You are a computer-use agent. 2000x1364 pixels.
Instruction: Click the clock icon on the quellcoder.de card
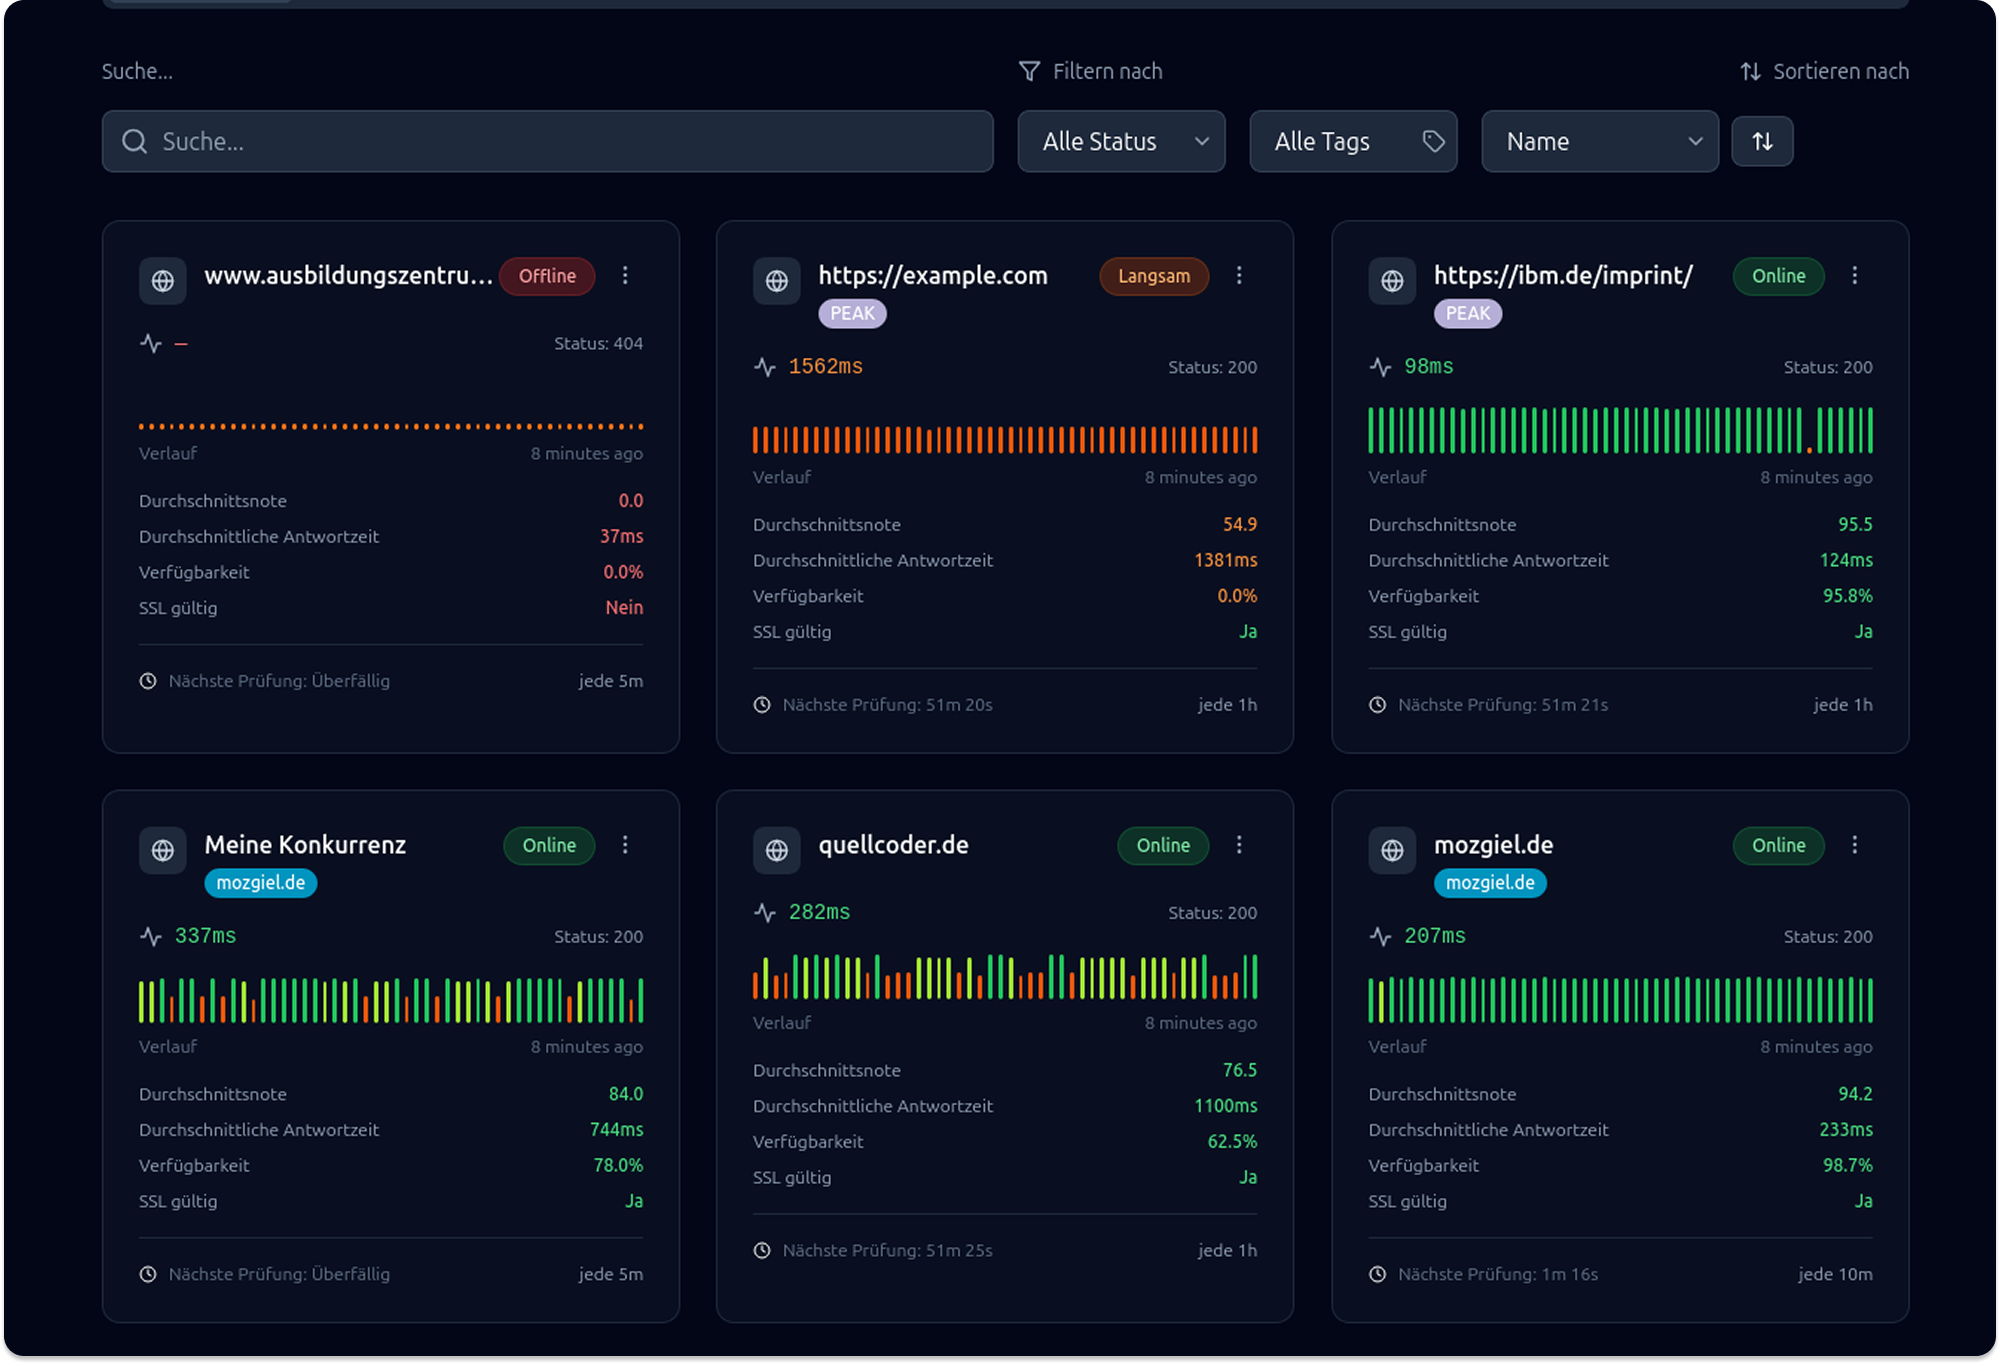(763, 1249)
